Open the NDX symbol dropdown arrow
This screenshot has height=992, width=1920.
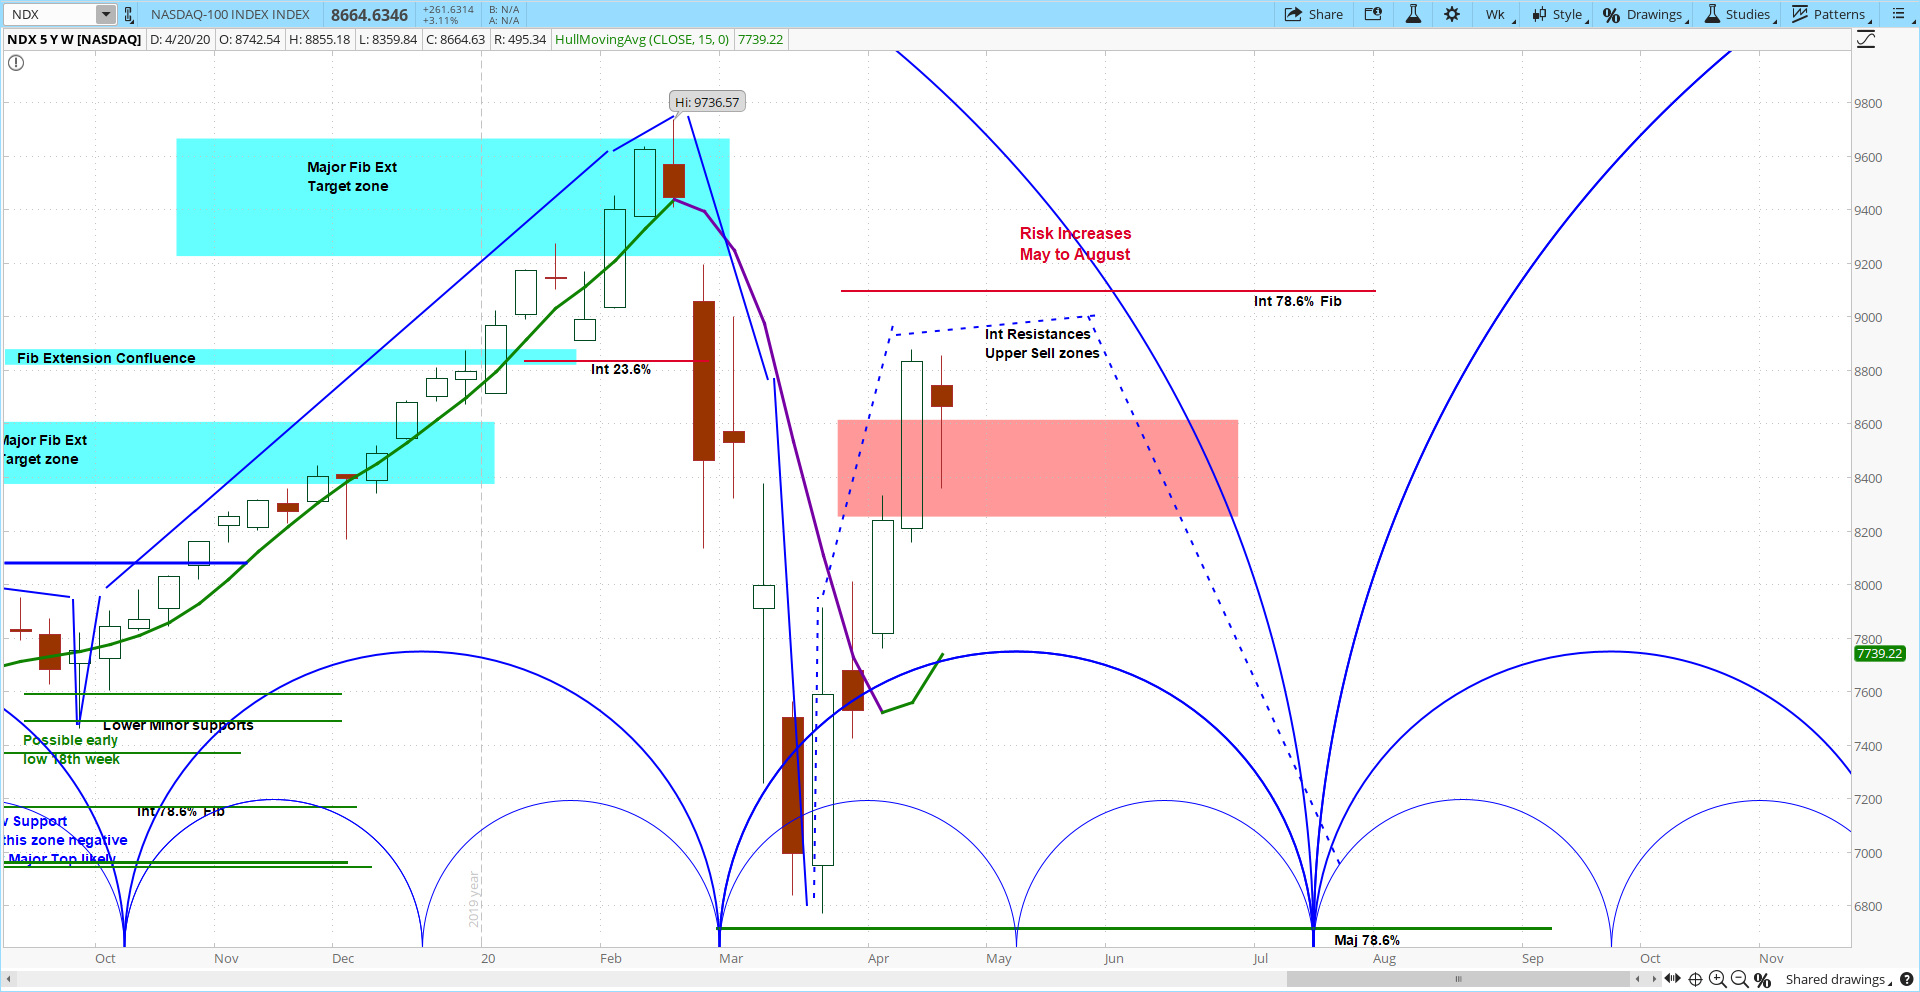[x=105, y=14]
